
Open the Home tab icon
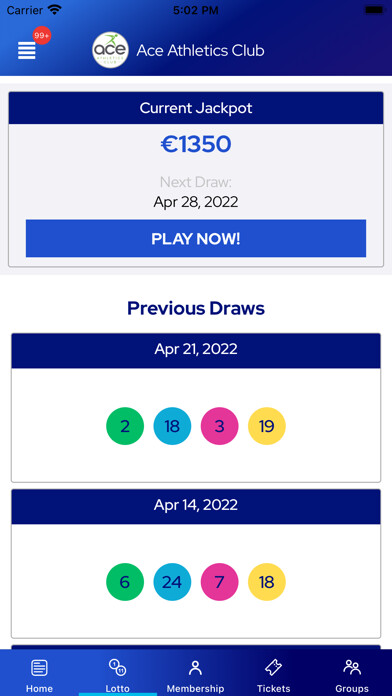pos(39,667)
